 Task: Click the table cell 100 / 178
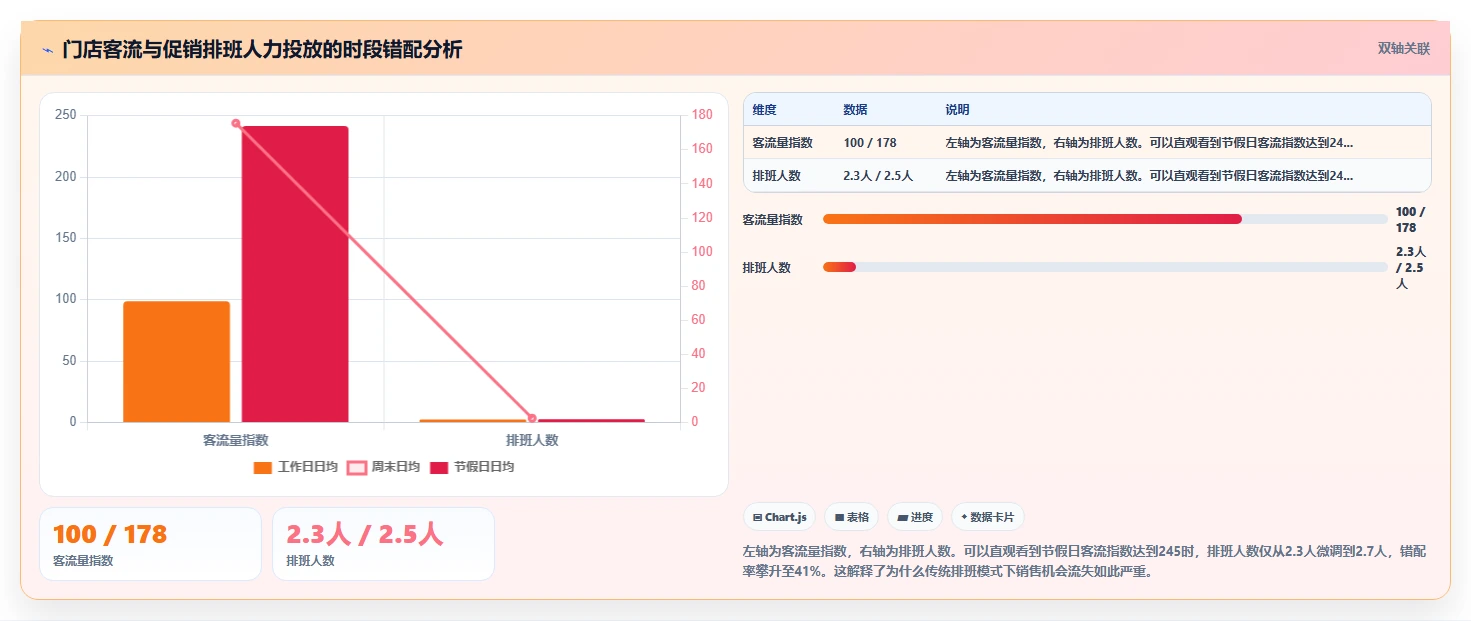tap(870, 143)
